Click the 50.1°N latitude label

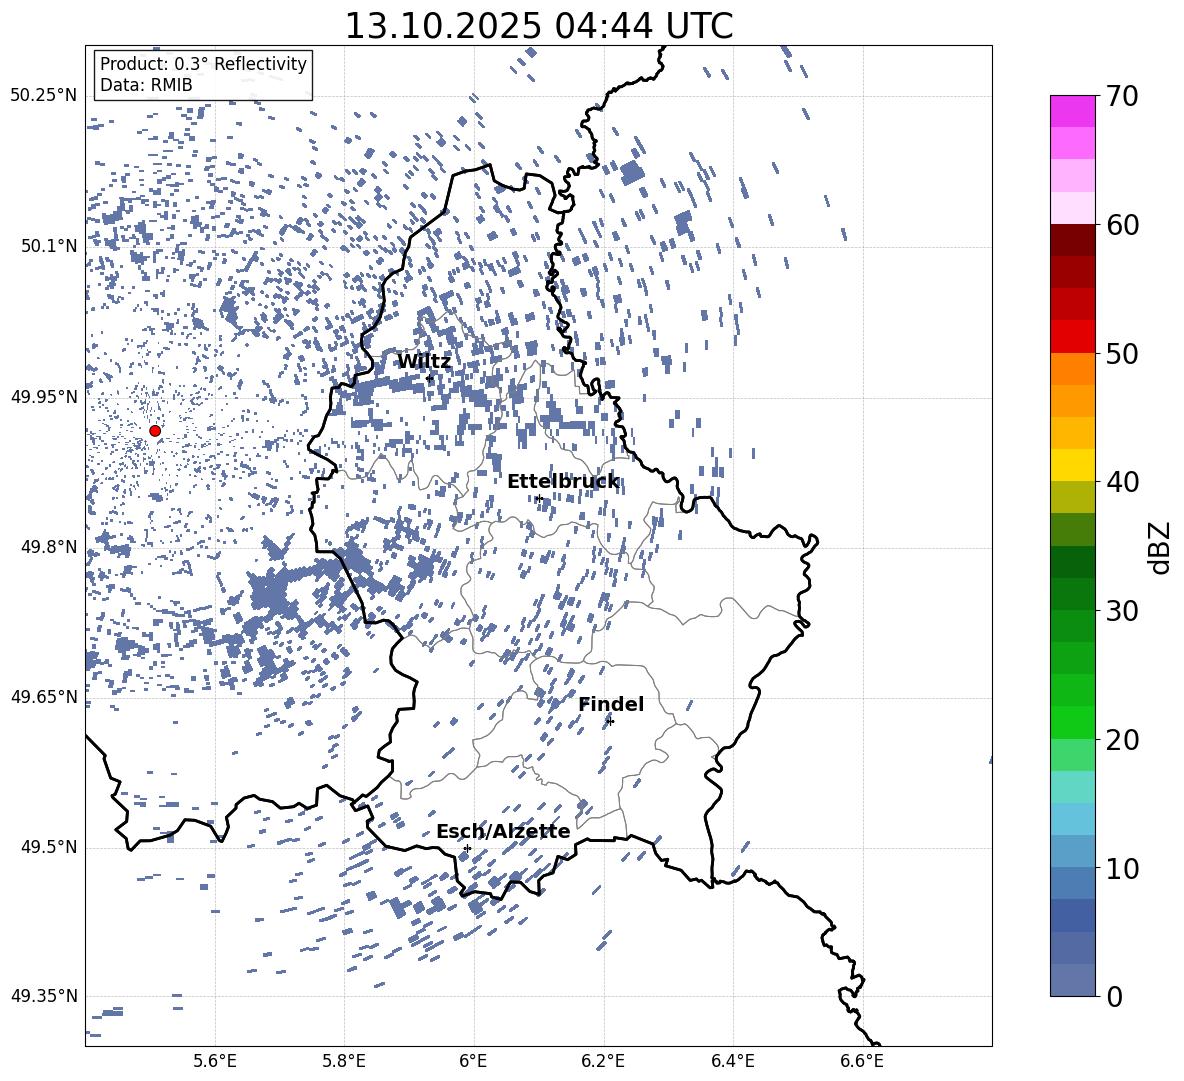pyautogui.click(x=48, y=246)
